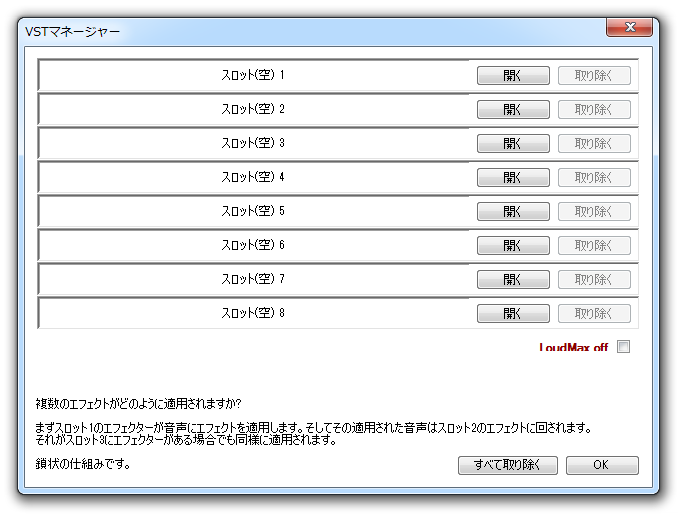Click the 鎖状の仕組みです text
This screenshot has height=516, width=679.
83,464
